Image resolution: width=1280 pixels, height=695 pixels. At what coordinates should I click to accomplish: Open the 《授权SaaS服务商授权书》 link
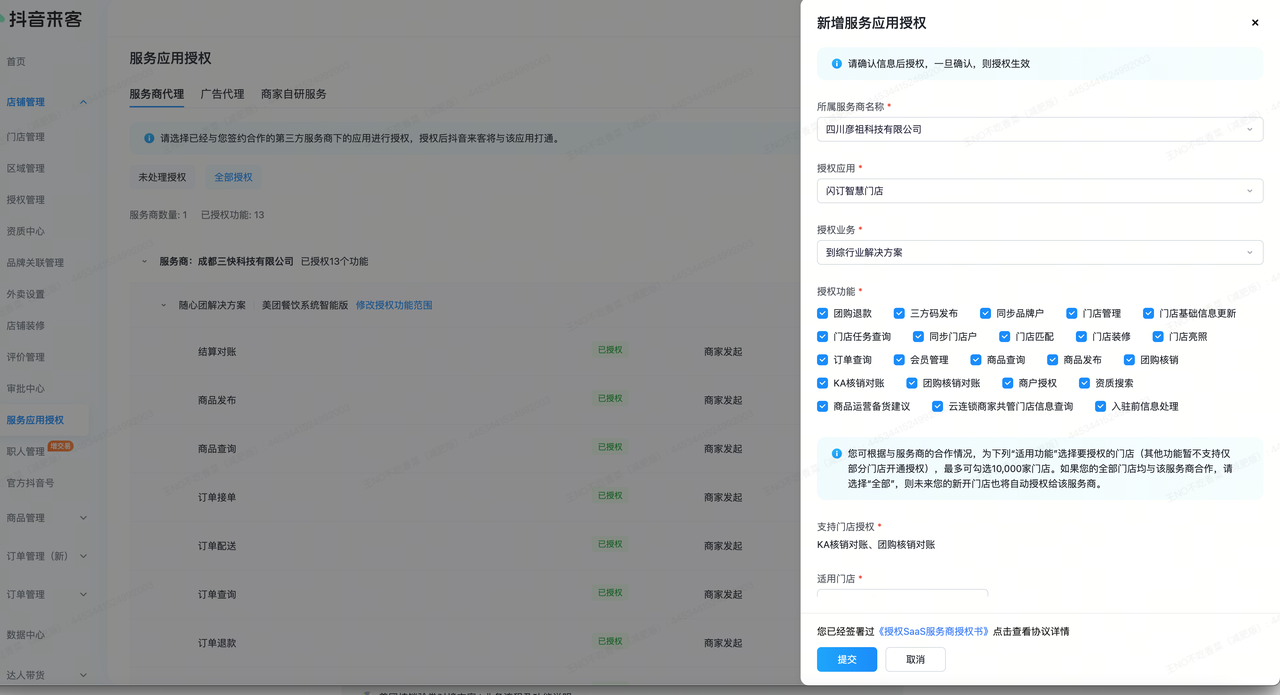pyautogui.click(x=933, y=632)
